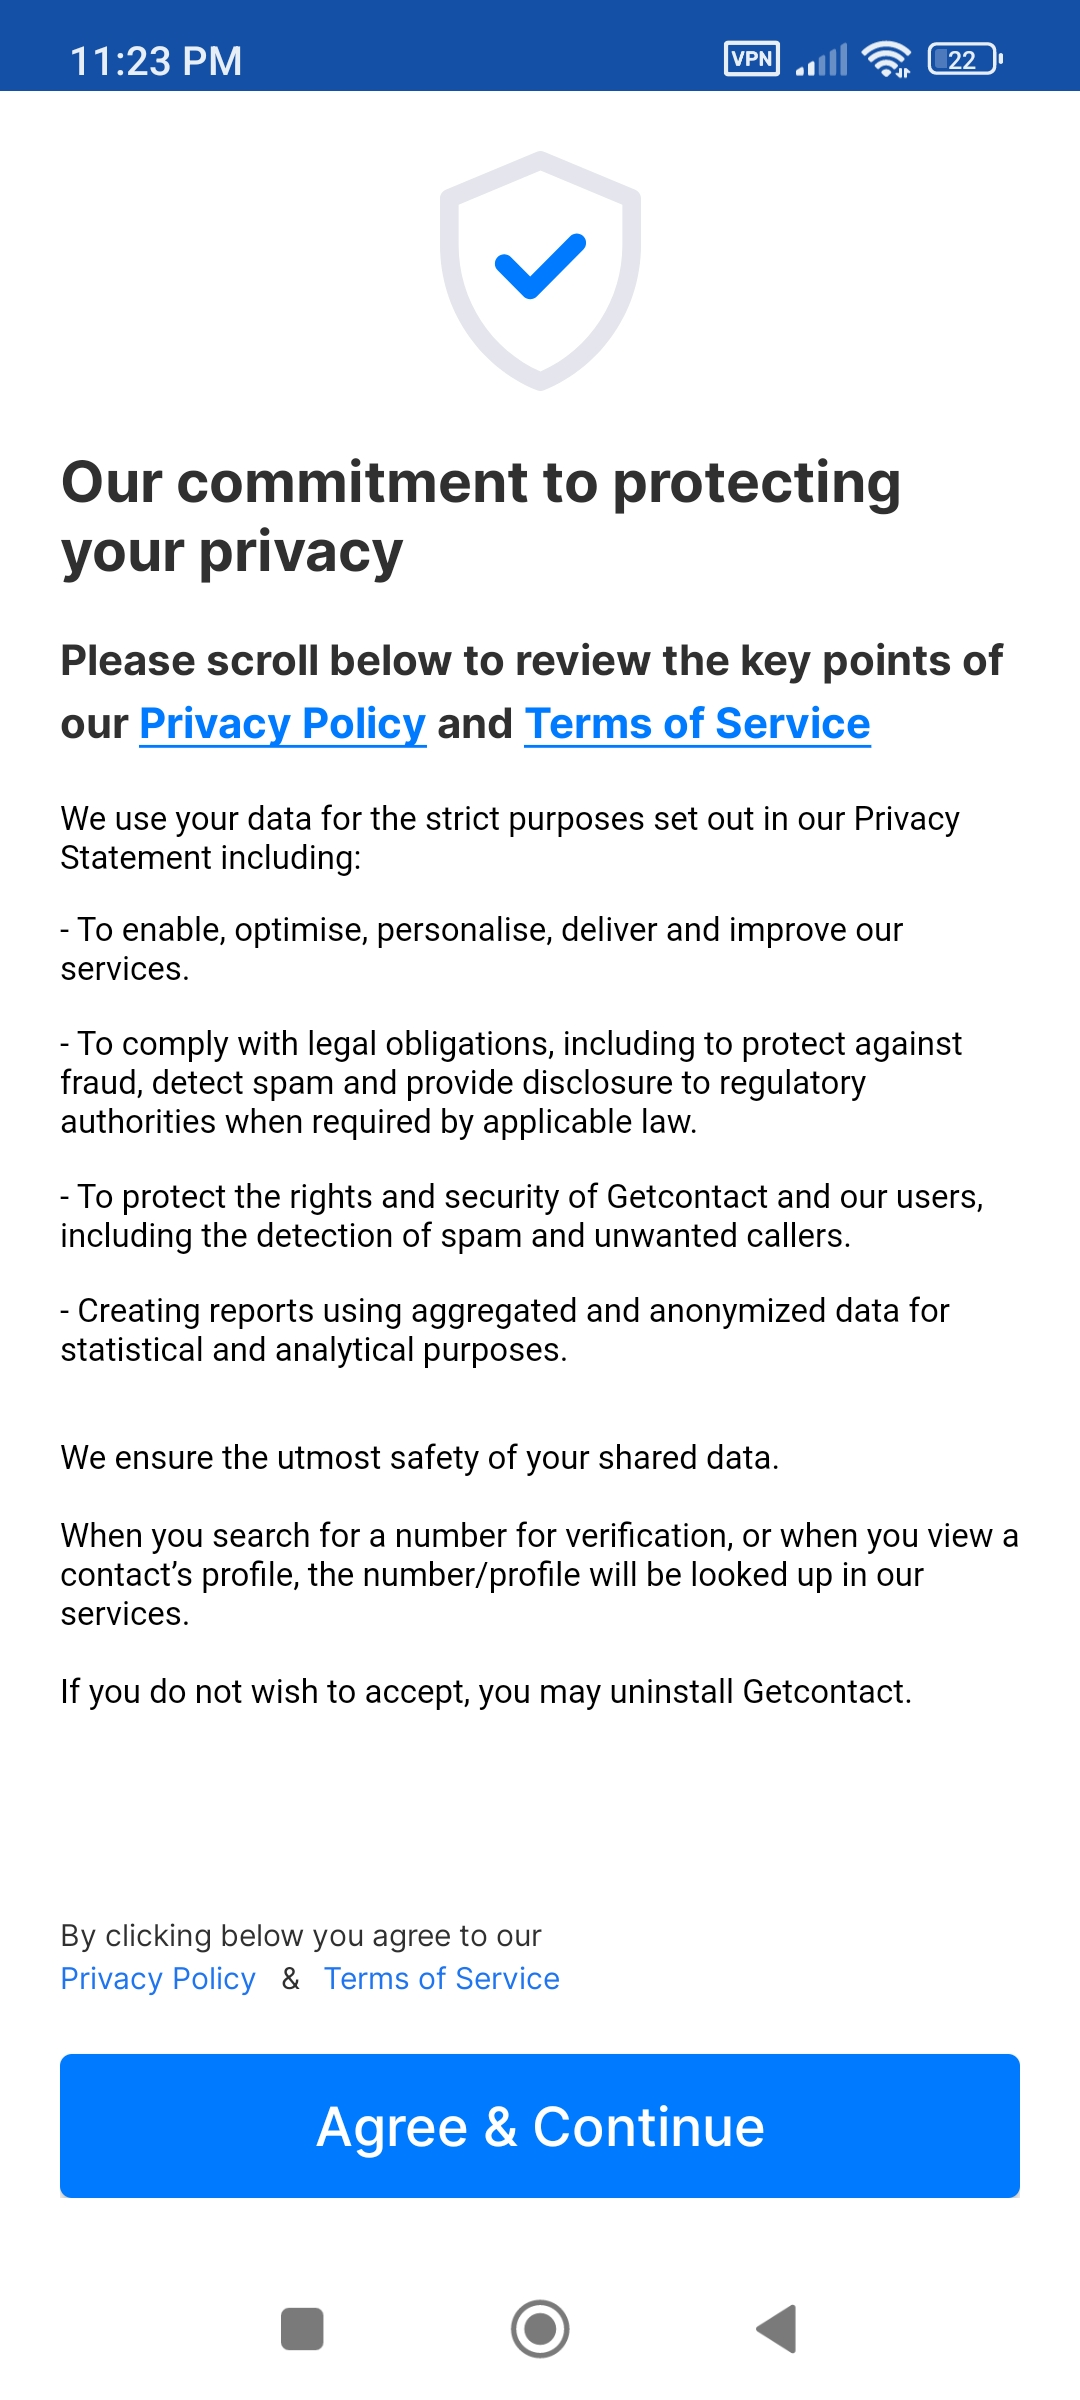
Task: Tap the Android back navigation arrow
Action: click(x=777, y=2329)
